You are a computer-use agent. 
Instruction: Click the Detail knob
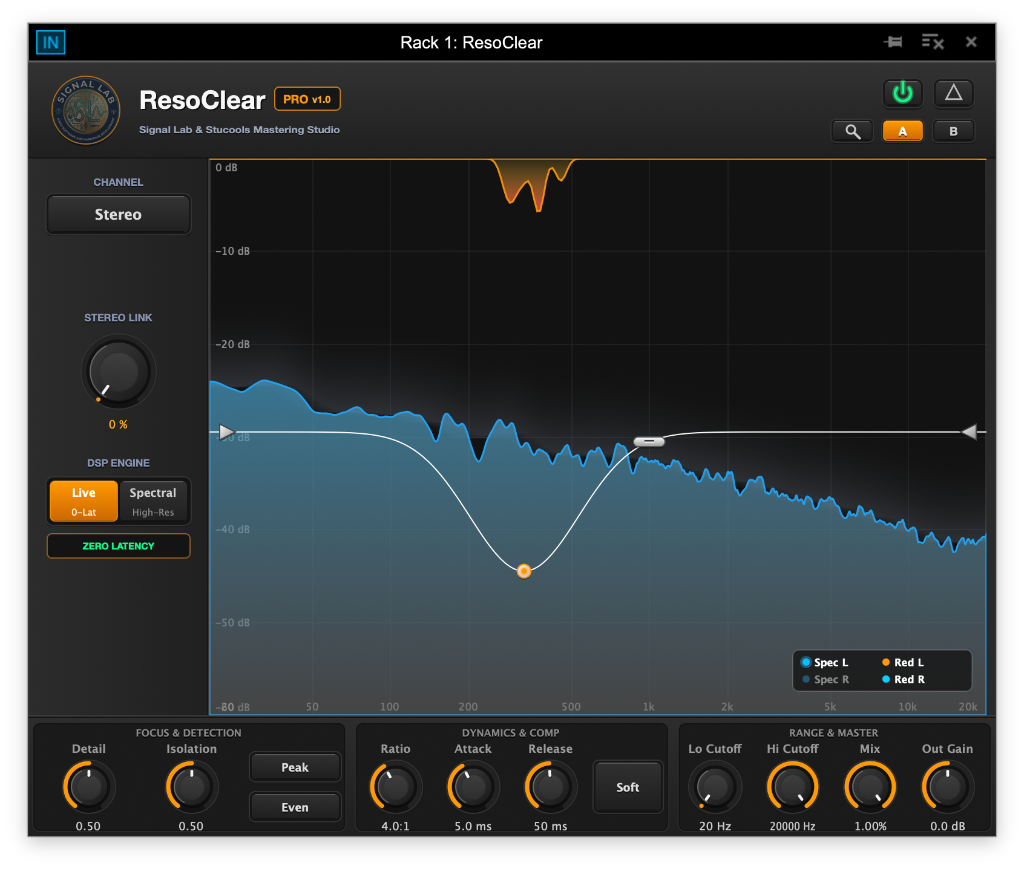pos(89,787)
